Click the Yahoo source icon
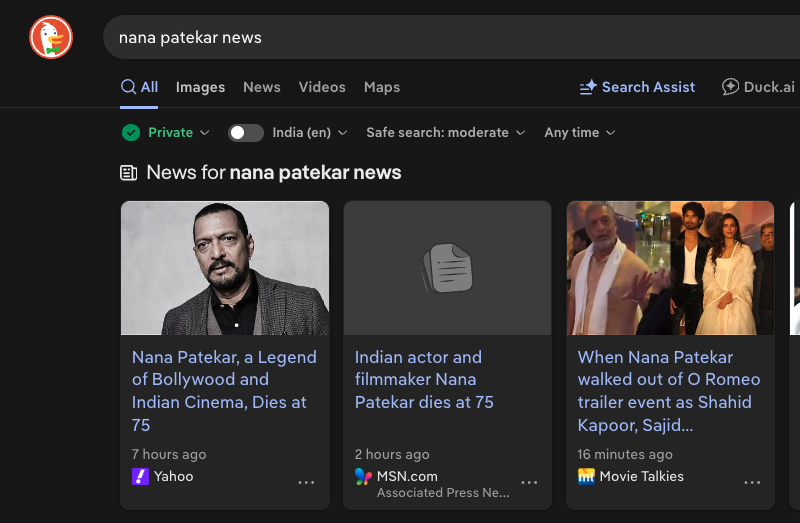800x523 pixels. point(140,476)
